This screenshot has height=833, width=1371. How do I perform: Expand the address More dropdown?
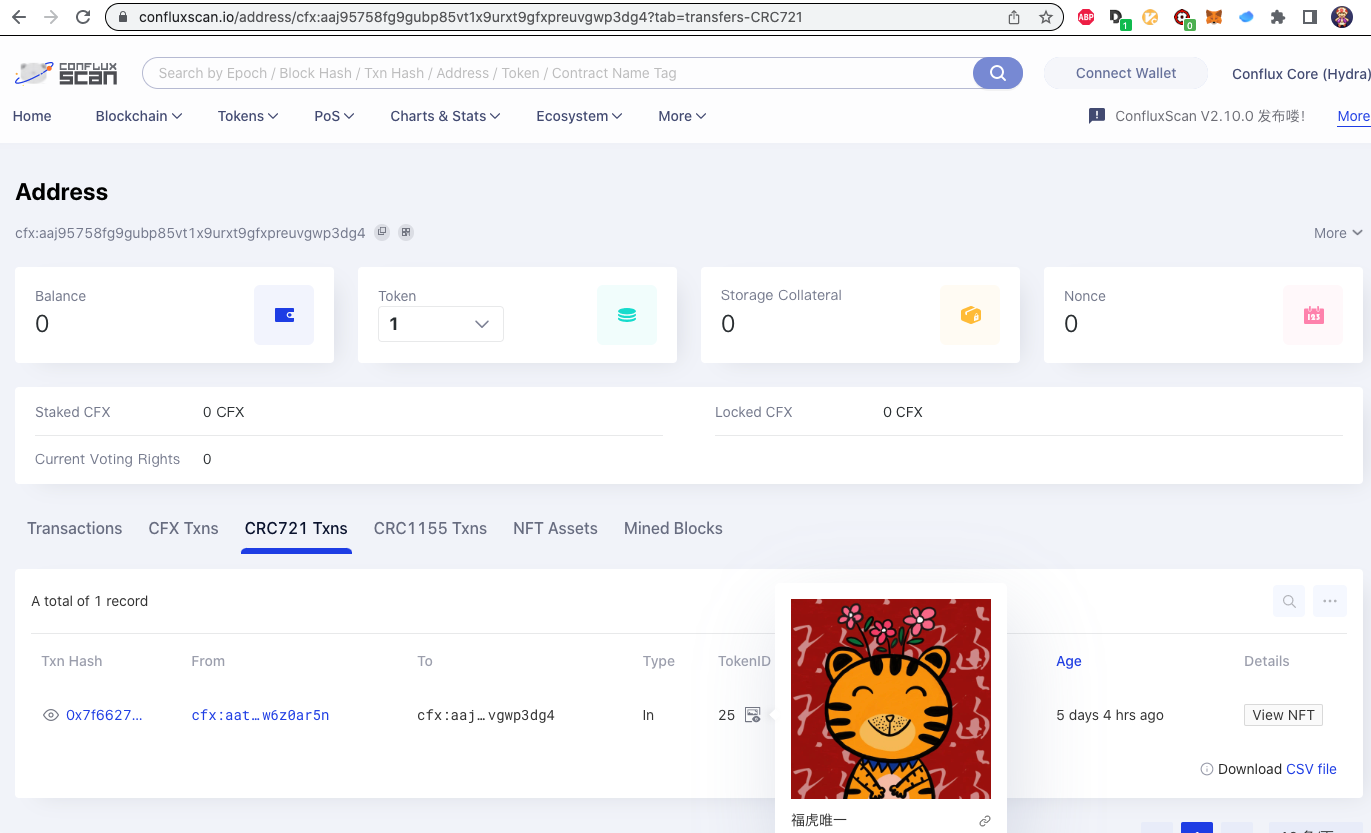coord(1338,233)
